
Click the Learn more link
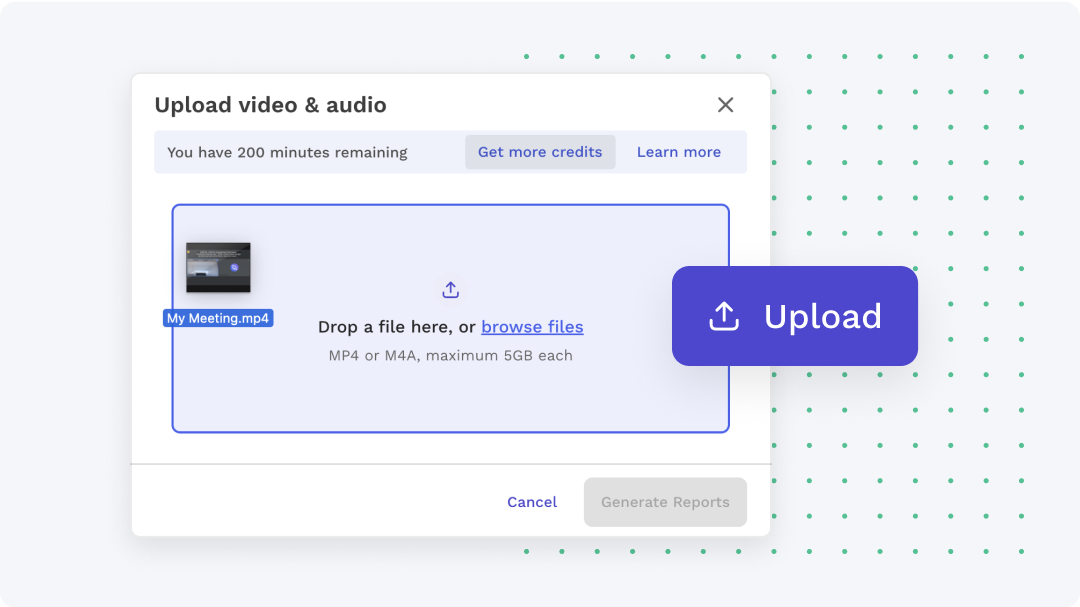(678, 151)
